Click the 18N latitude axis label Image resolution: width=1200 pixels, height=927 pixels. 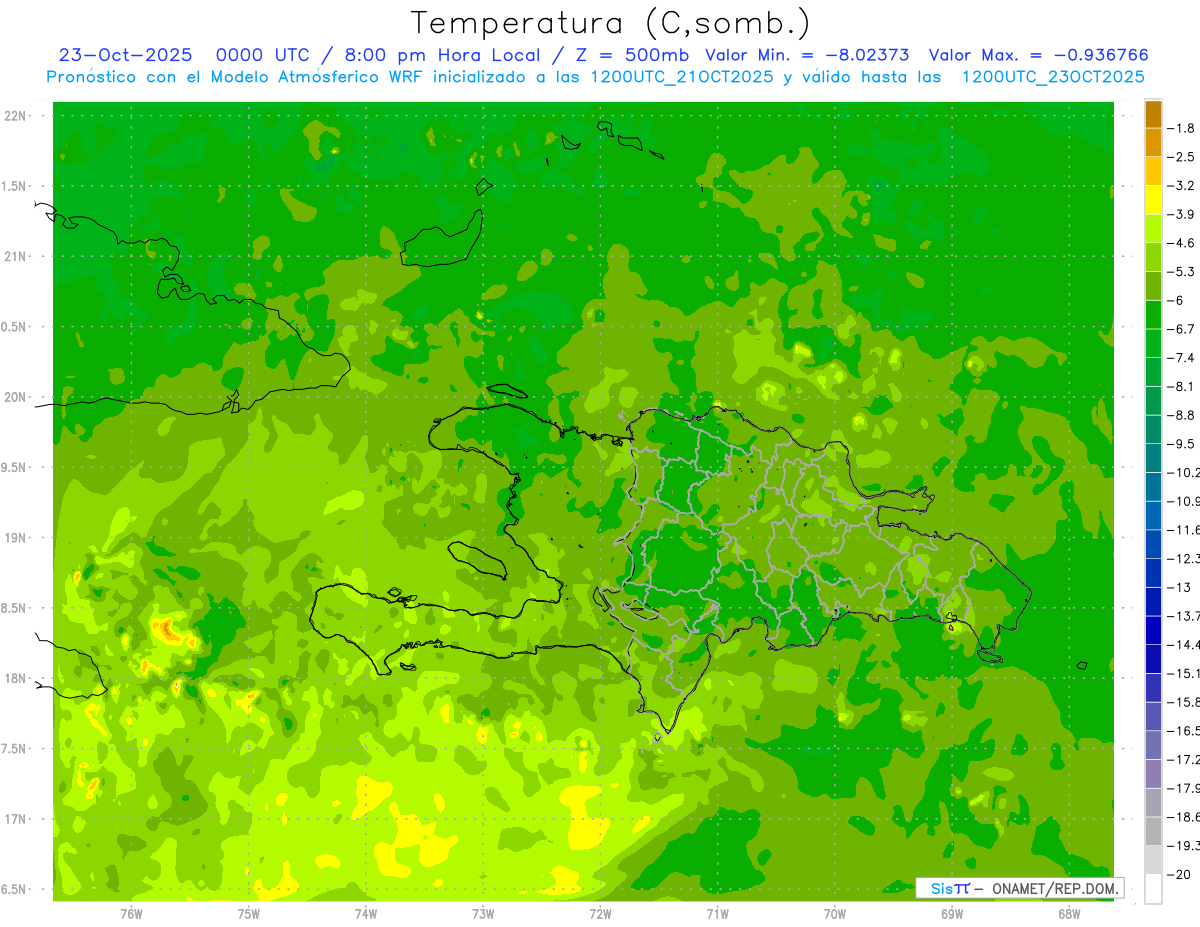16,678
